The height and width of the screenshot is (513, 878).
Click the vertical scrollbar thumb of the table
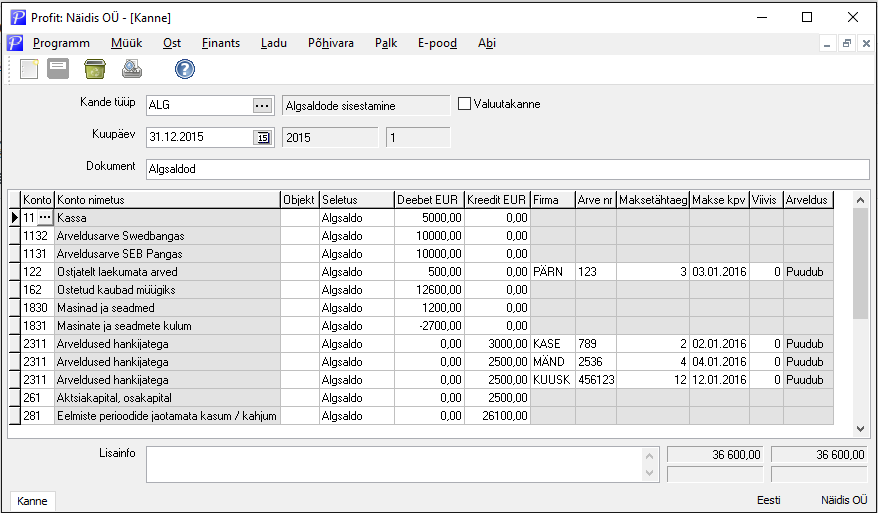pos(861,263)
